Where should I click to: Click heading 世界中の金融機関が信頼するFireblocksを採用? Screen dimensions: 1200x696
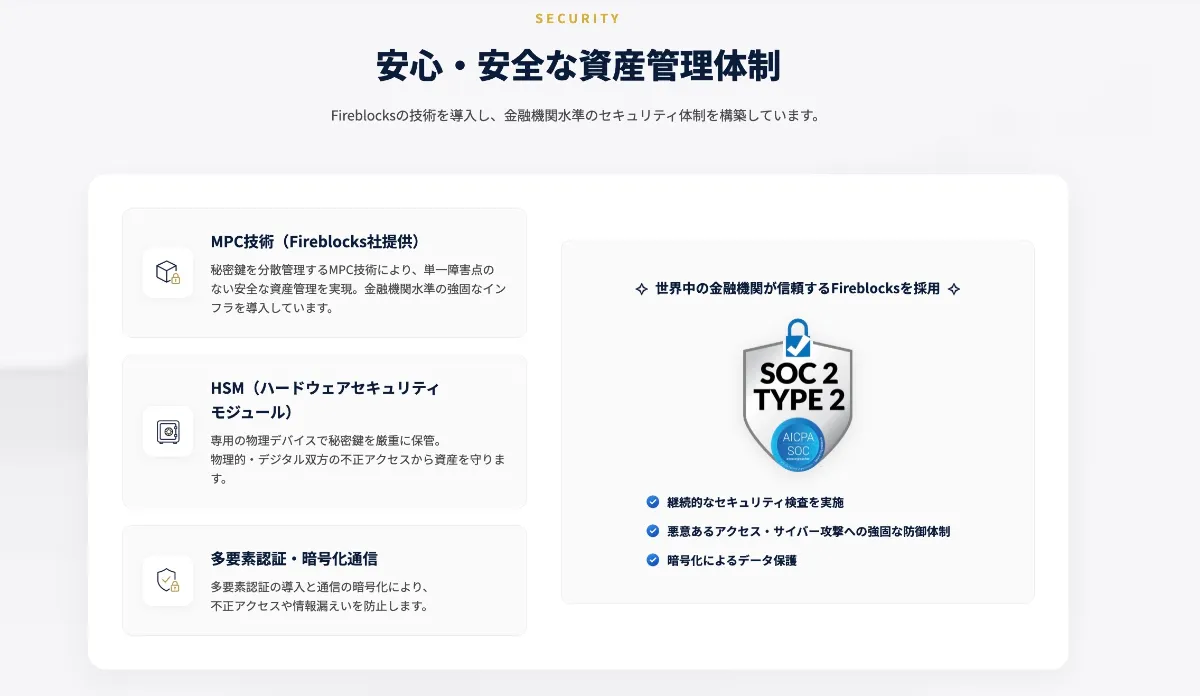click(797, 288)
